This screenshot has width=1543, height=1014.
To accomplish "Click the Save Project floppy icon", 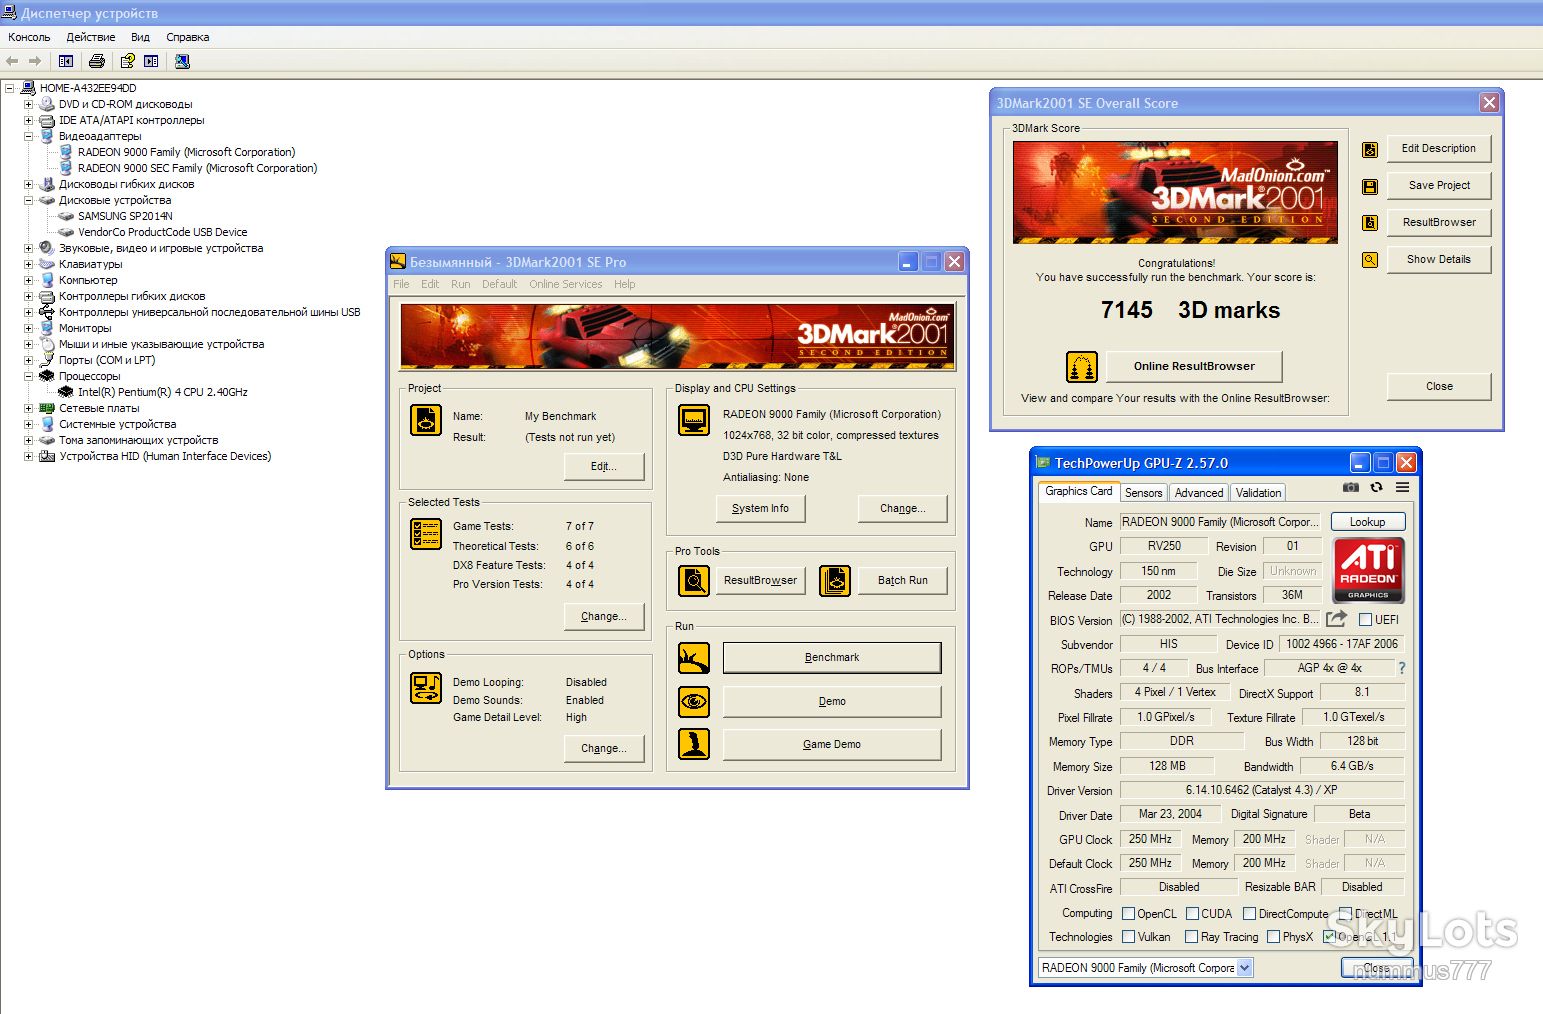I will pos(1370,187).
